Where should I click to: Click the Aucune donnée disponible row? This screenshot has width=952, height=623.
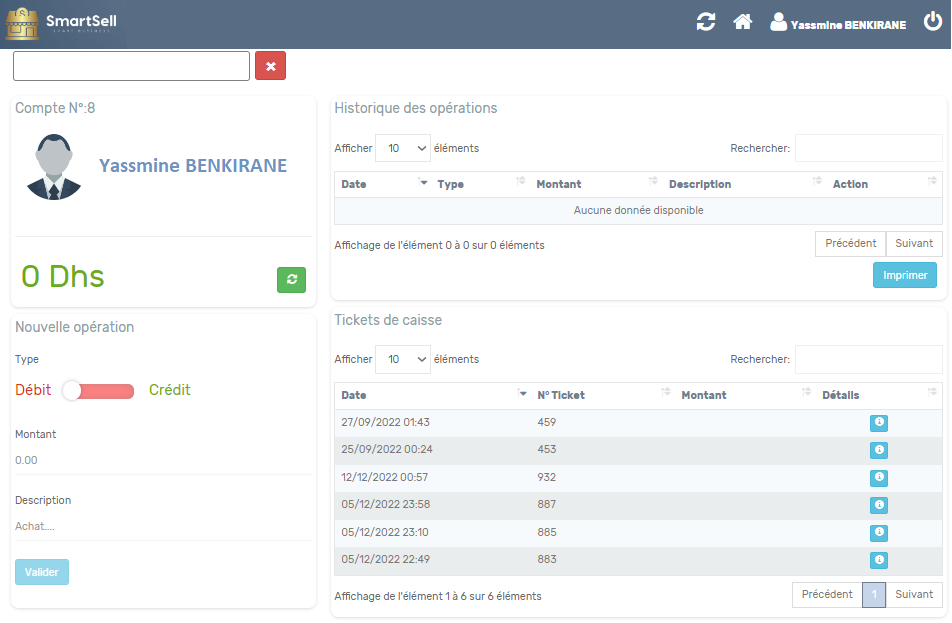tap(638, 211)
